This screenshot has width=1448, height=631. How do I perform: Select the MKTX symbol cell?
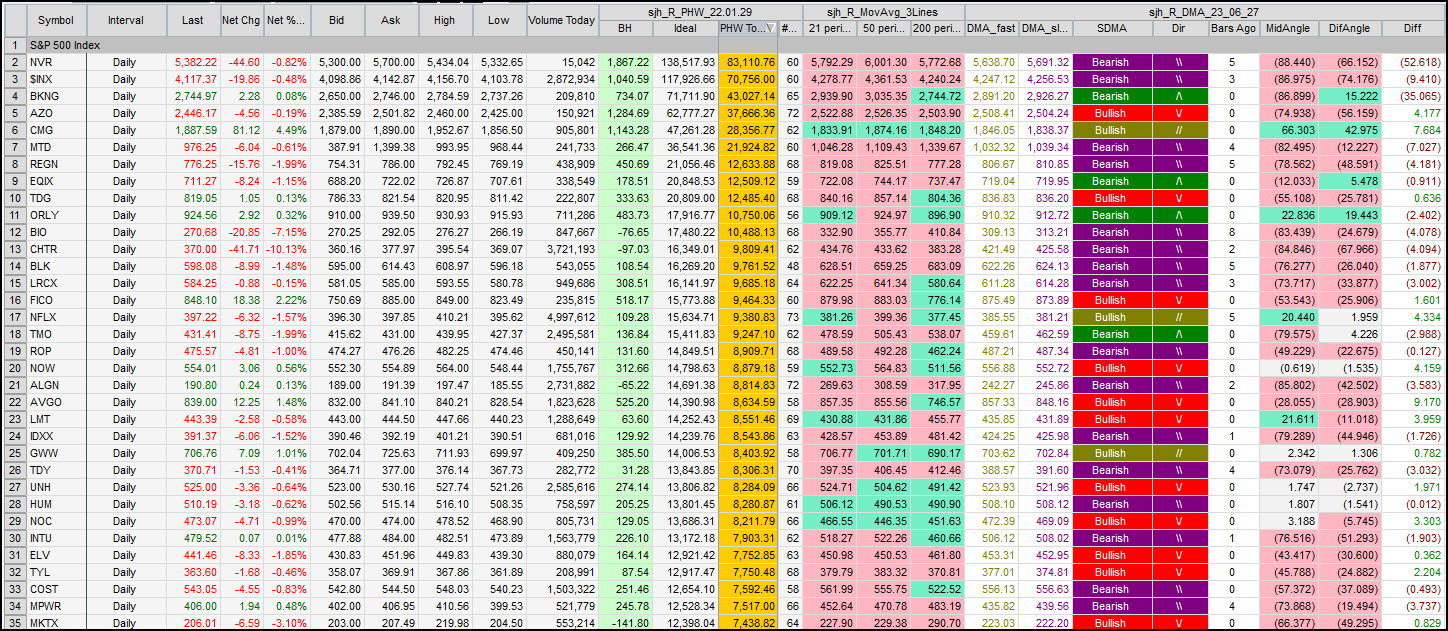(x=56, y=623)
